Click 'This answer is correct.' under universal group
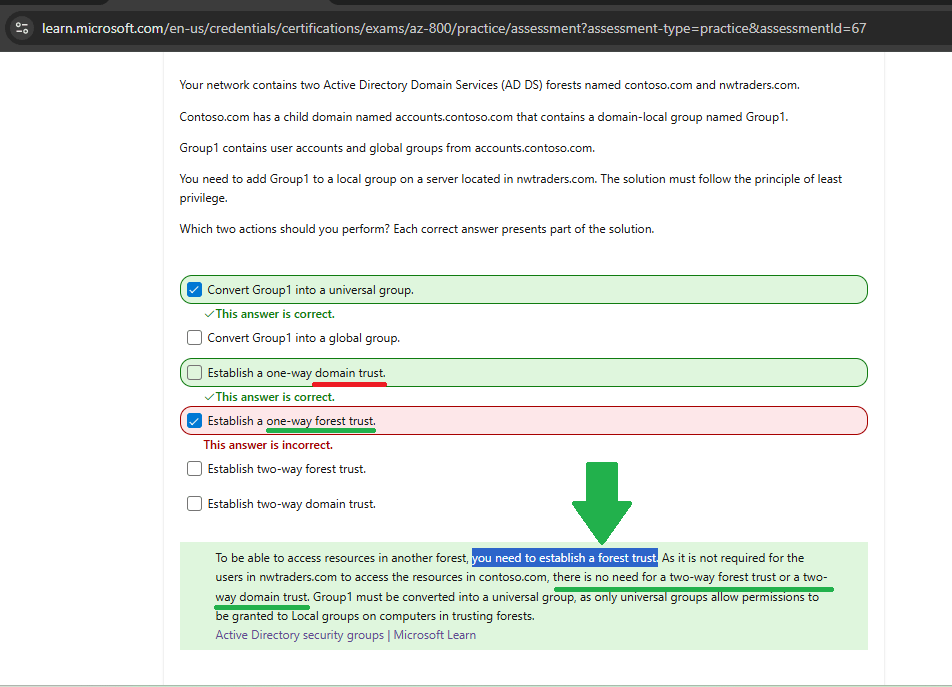 pos(270,314)
